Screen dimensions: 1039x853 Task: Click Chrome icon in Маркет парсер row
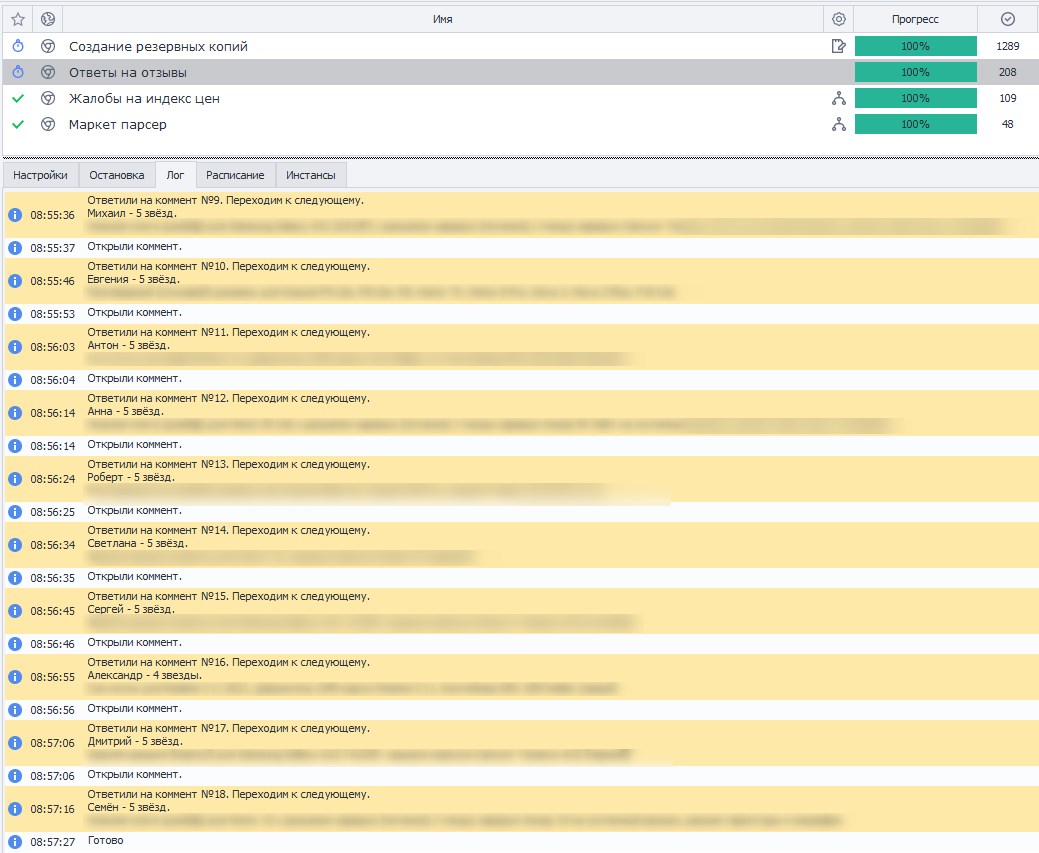[x=48, y=124]
